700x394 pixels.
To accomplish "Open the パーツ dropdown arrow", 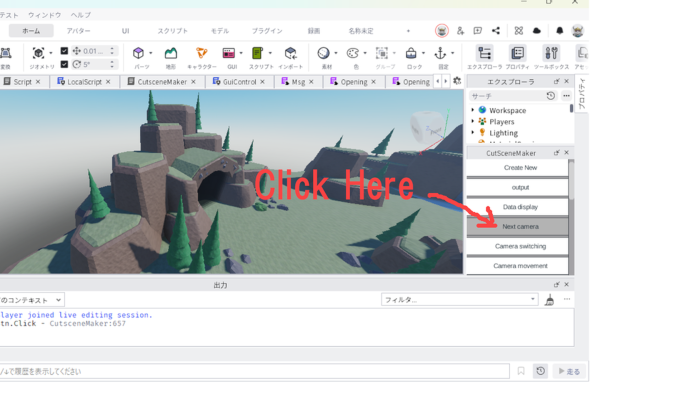I will [x=150, y=53].
